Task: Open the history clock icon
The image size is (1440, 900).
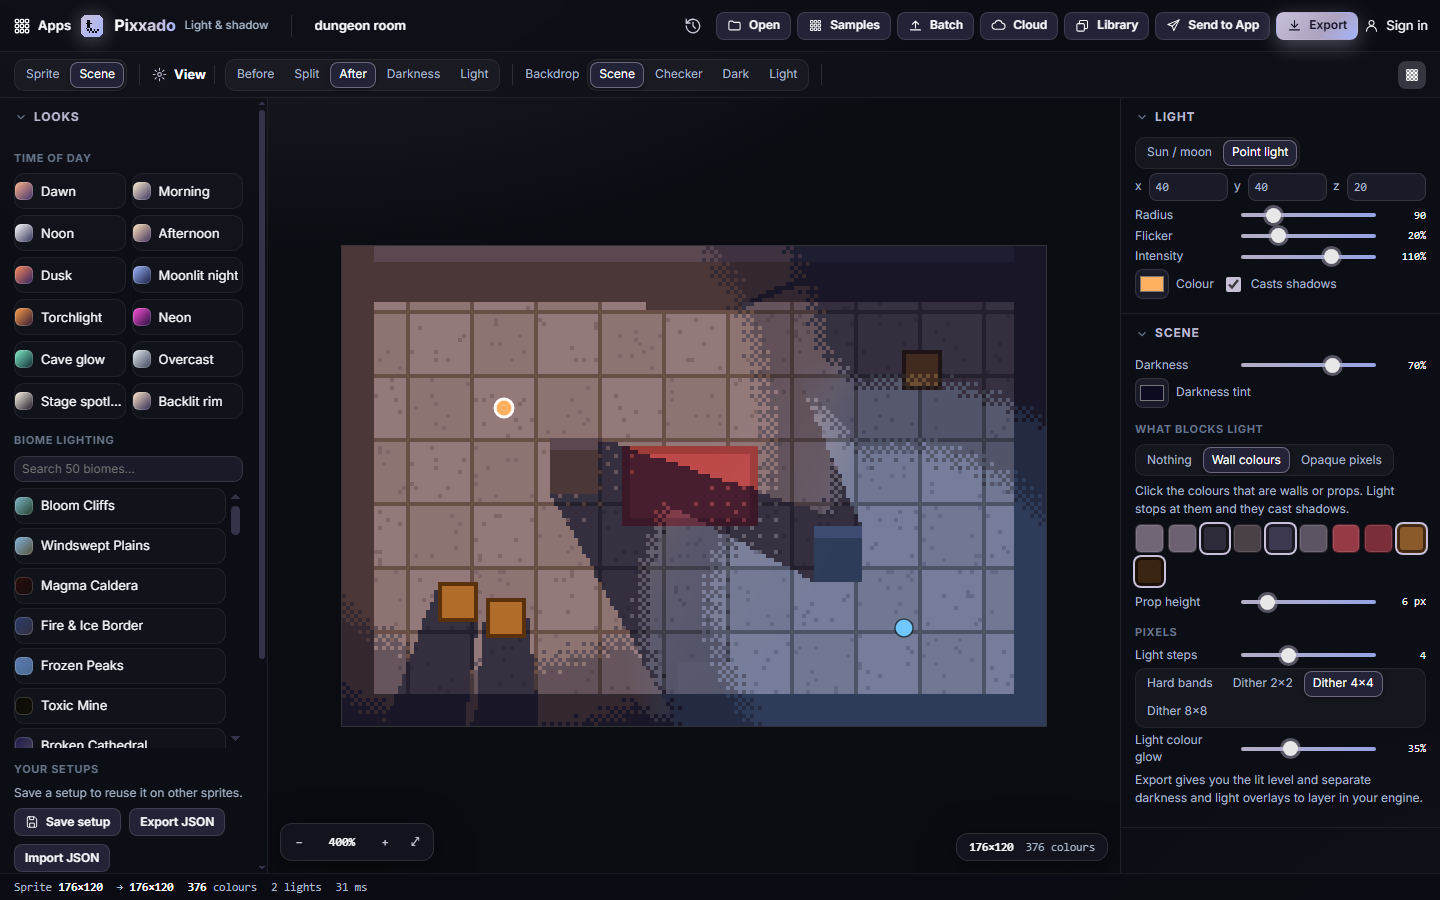Action: click(x=692, y=25)
